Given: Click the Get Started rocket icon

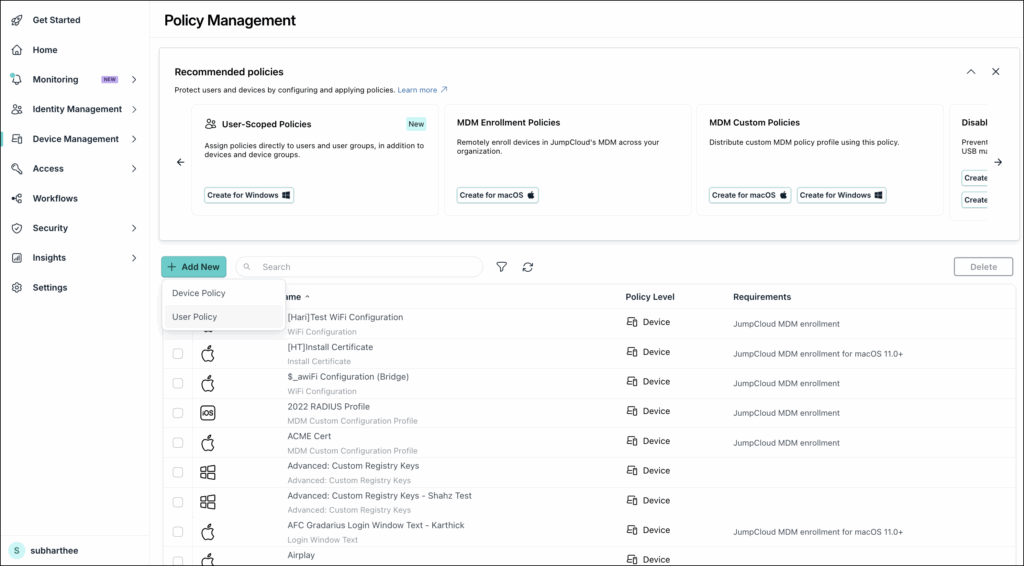Looking at the screenshot, I should pos(17,20).
